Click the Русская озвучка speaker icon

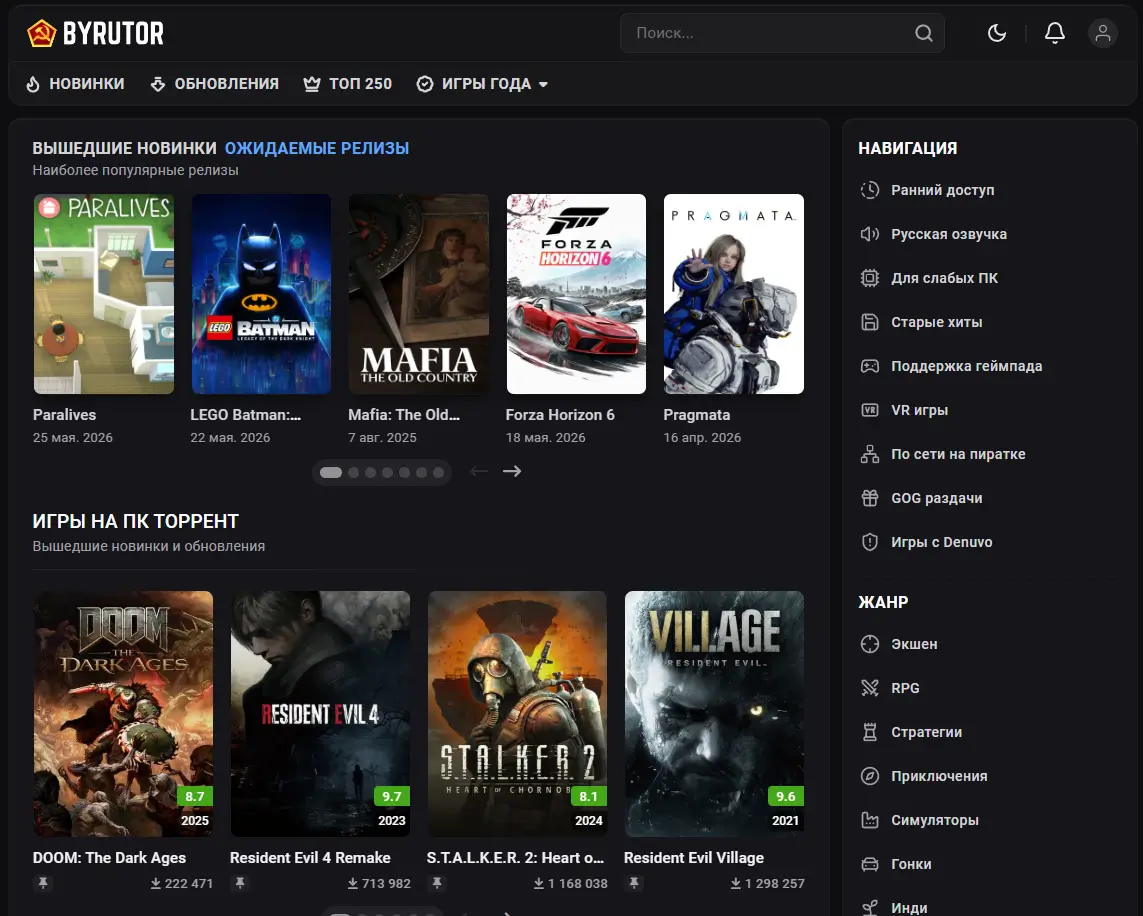pos(870,234)
